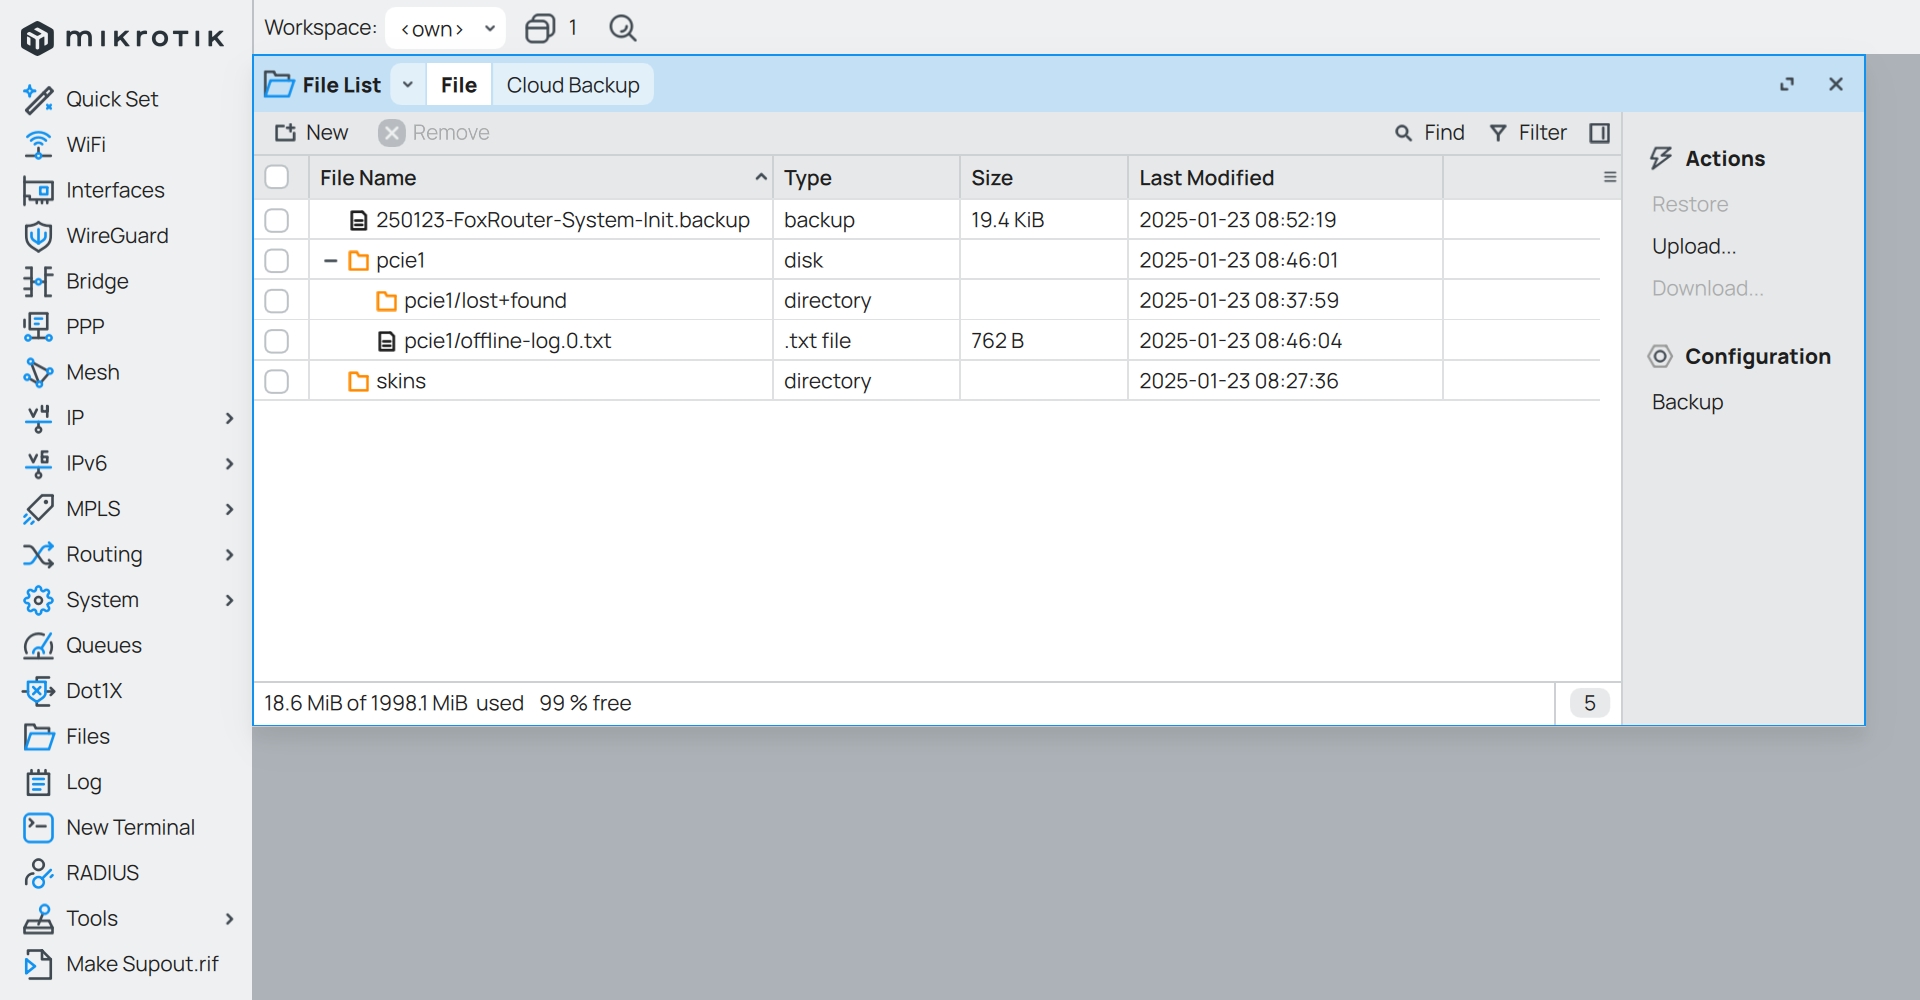Image resolution: width=1920 pixels, height=1000 pixels.
Task: Click the New file toolbar icon
Action: pyautogui.click(x=286, y=133)
